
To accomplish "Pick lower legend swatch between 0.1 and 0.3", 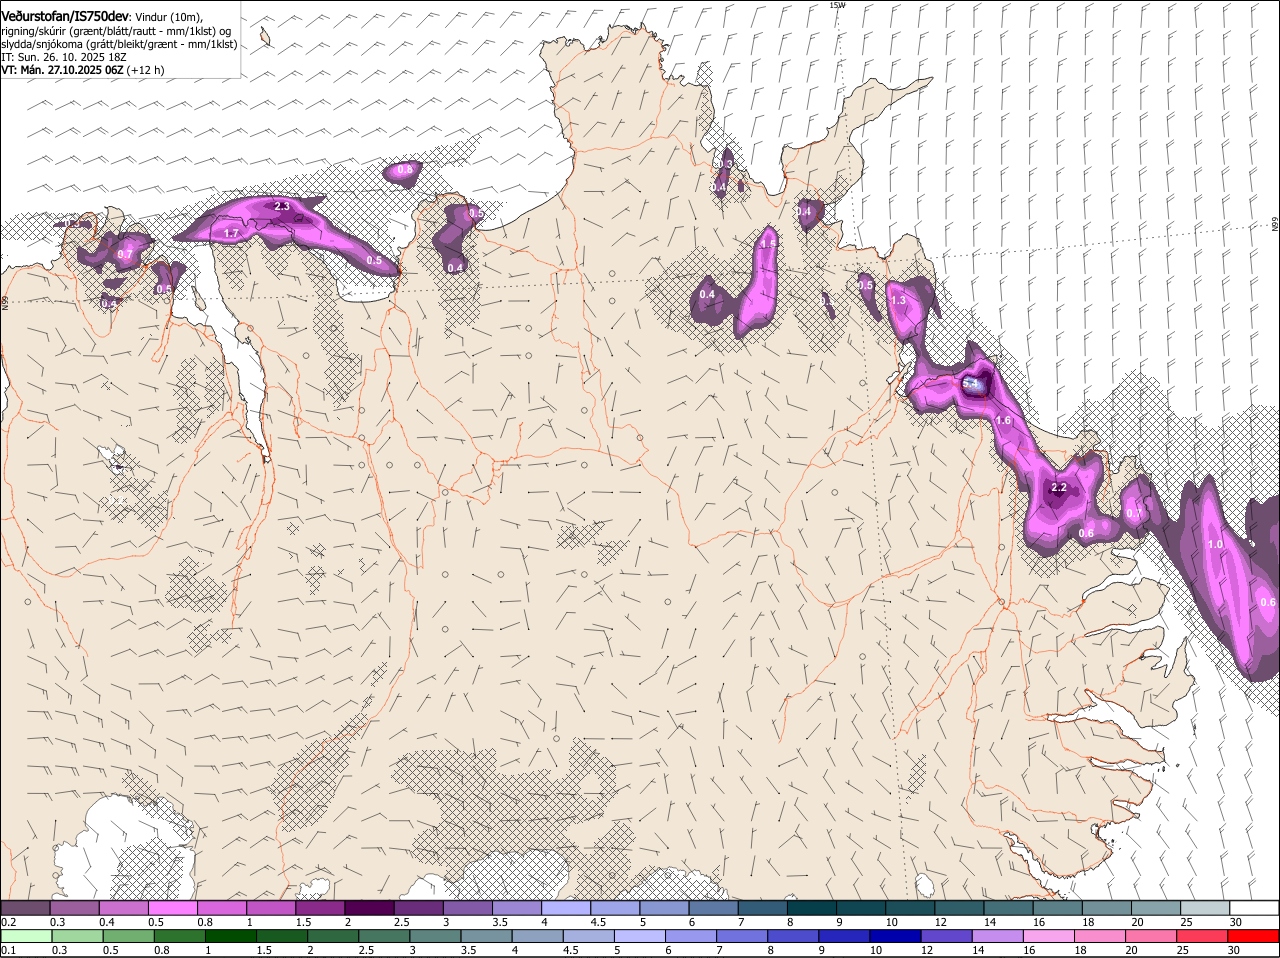I will pyautogui.click(x=26, y=936).
